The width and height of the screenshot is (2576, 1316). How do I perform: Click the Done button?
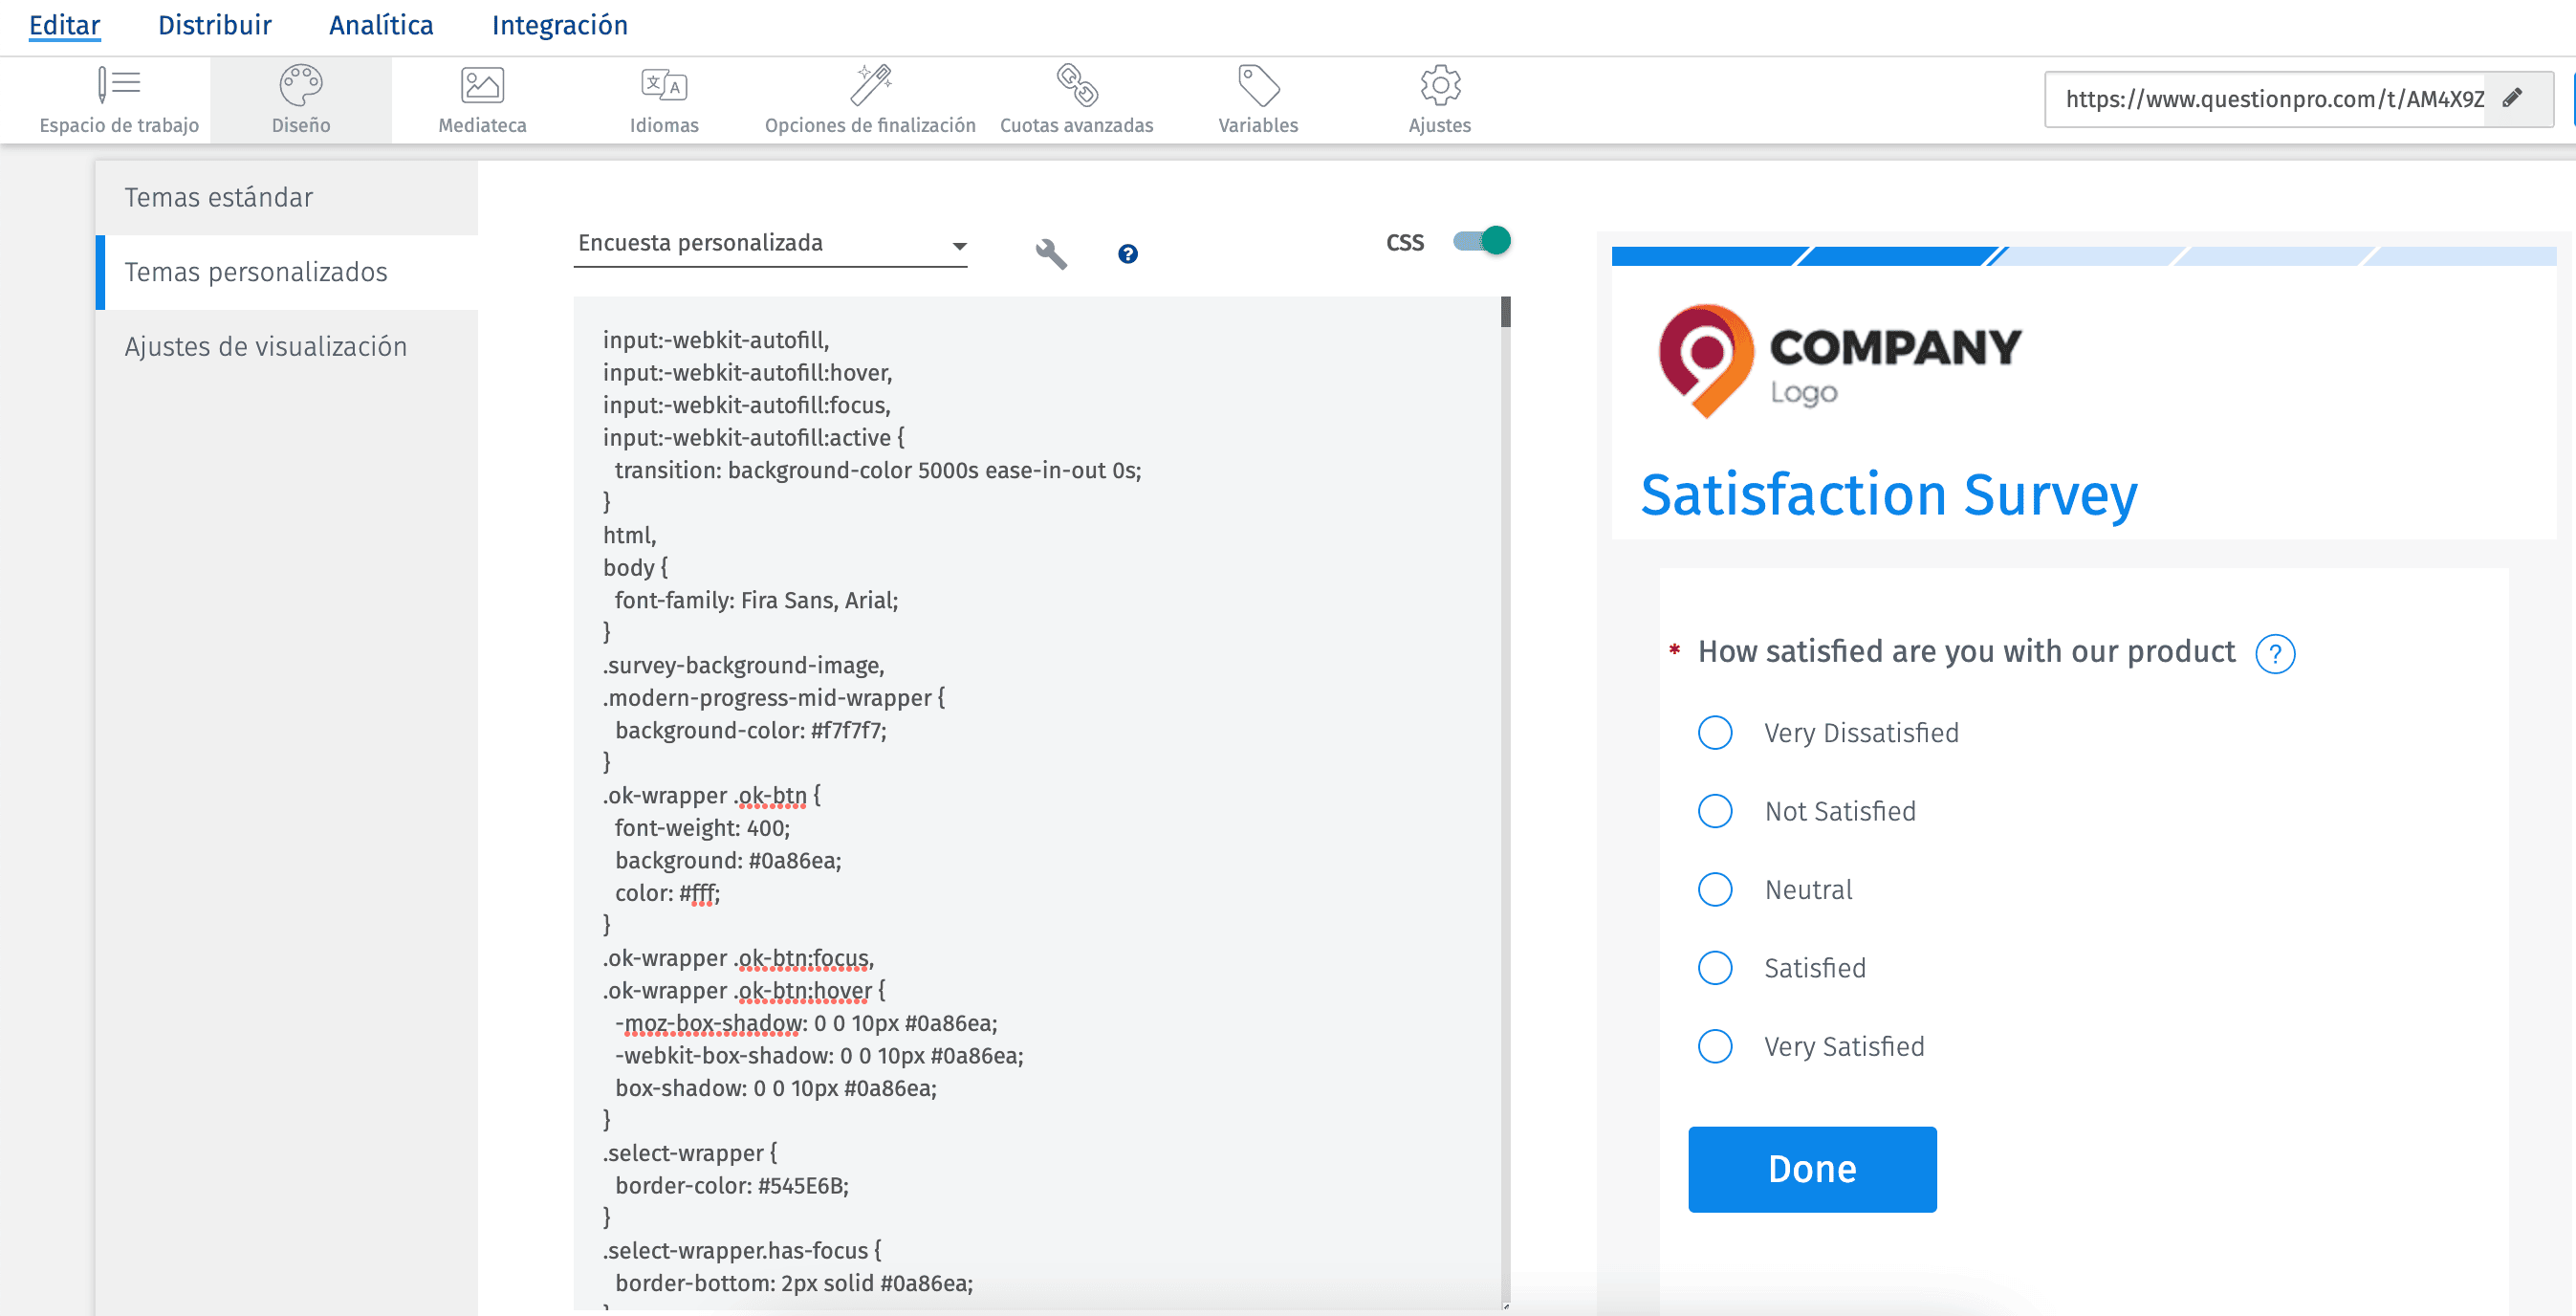(1812, 1170)
